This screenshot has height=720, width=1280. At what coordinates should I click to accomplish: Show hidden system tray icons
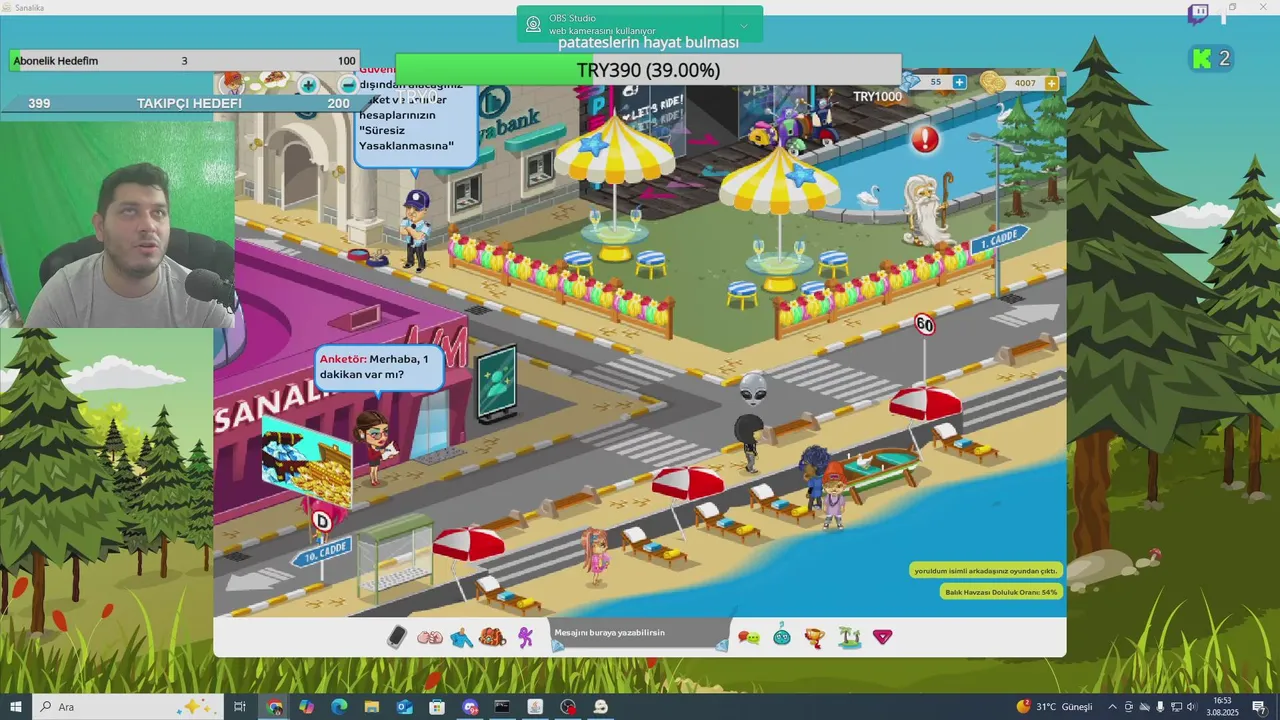coord(1112,707)
